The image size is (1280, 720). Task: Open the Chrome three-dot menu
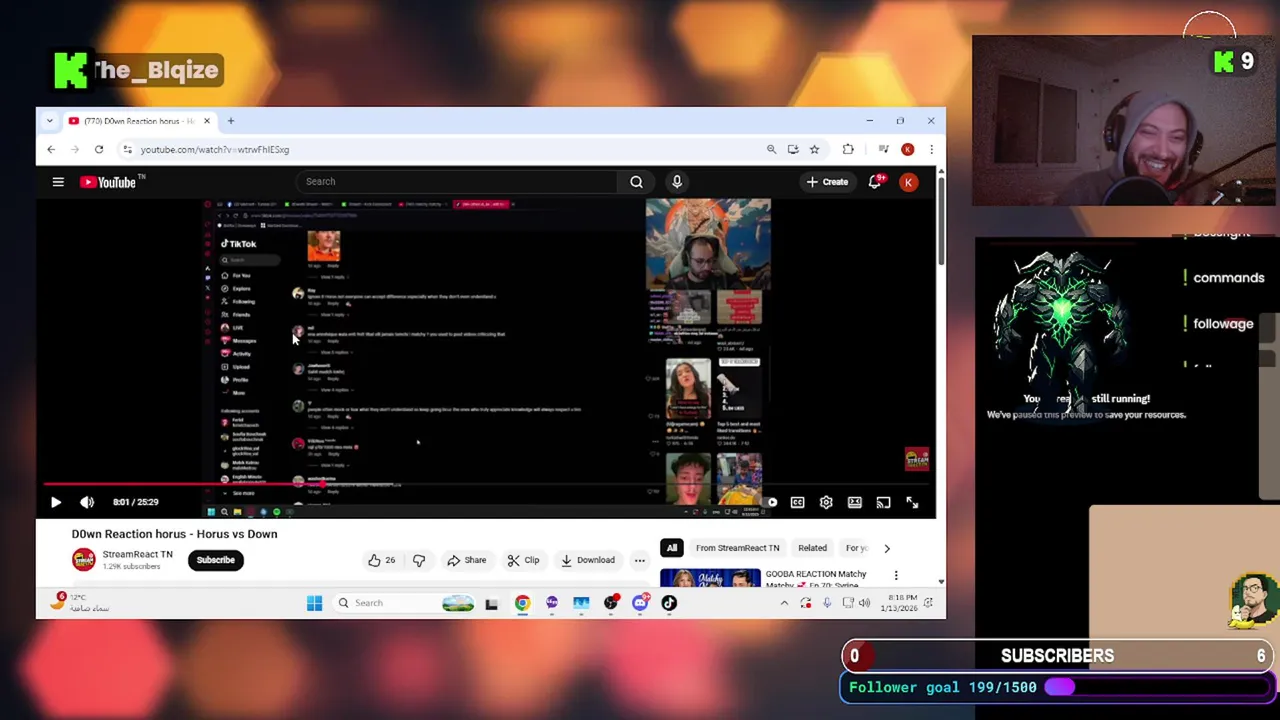point(931,150)
